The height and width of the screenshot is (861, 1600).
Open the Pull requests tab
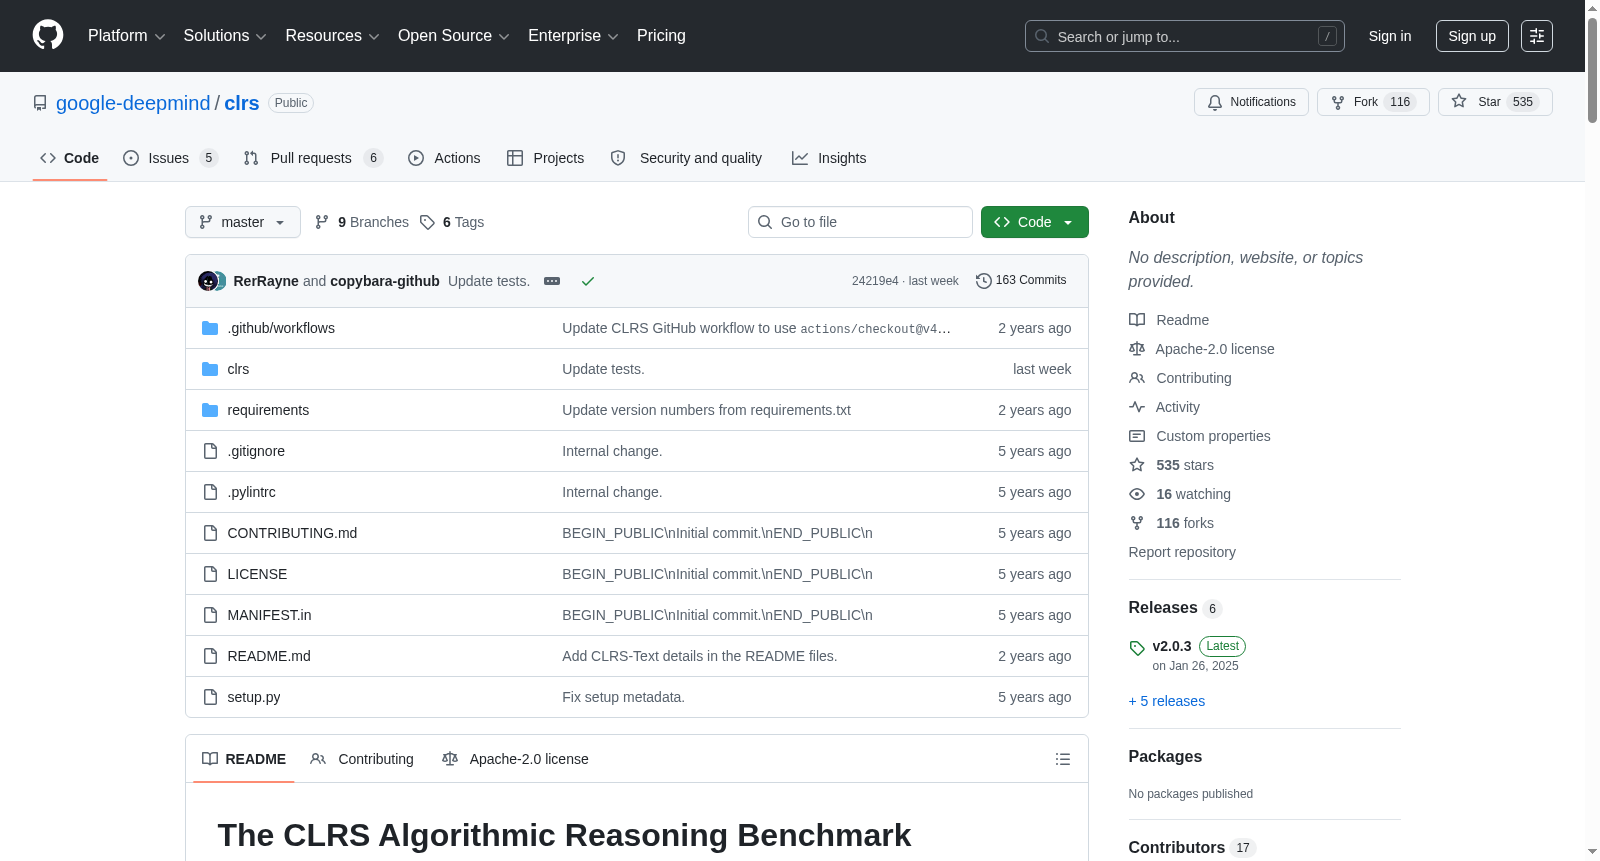coord(313,158)
